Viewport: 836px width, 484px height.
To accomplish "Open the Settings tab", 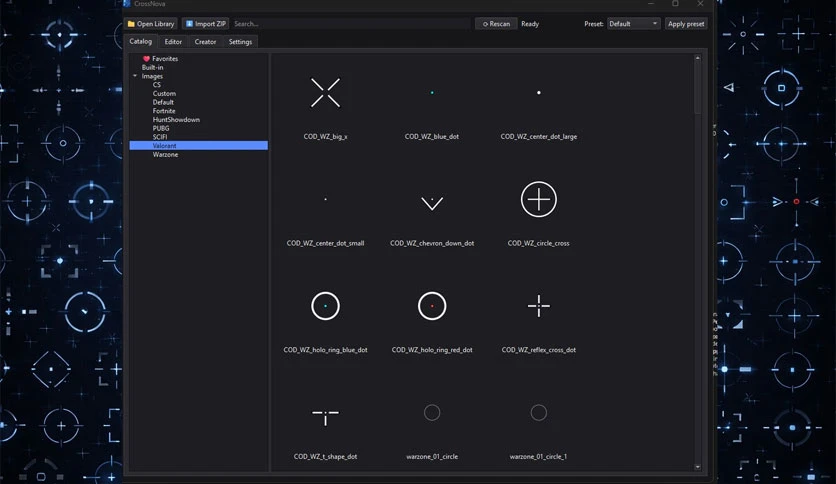I will pyautogui.click(x=240, y=42).
